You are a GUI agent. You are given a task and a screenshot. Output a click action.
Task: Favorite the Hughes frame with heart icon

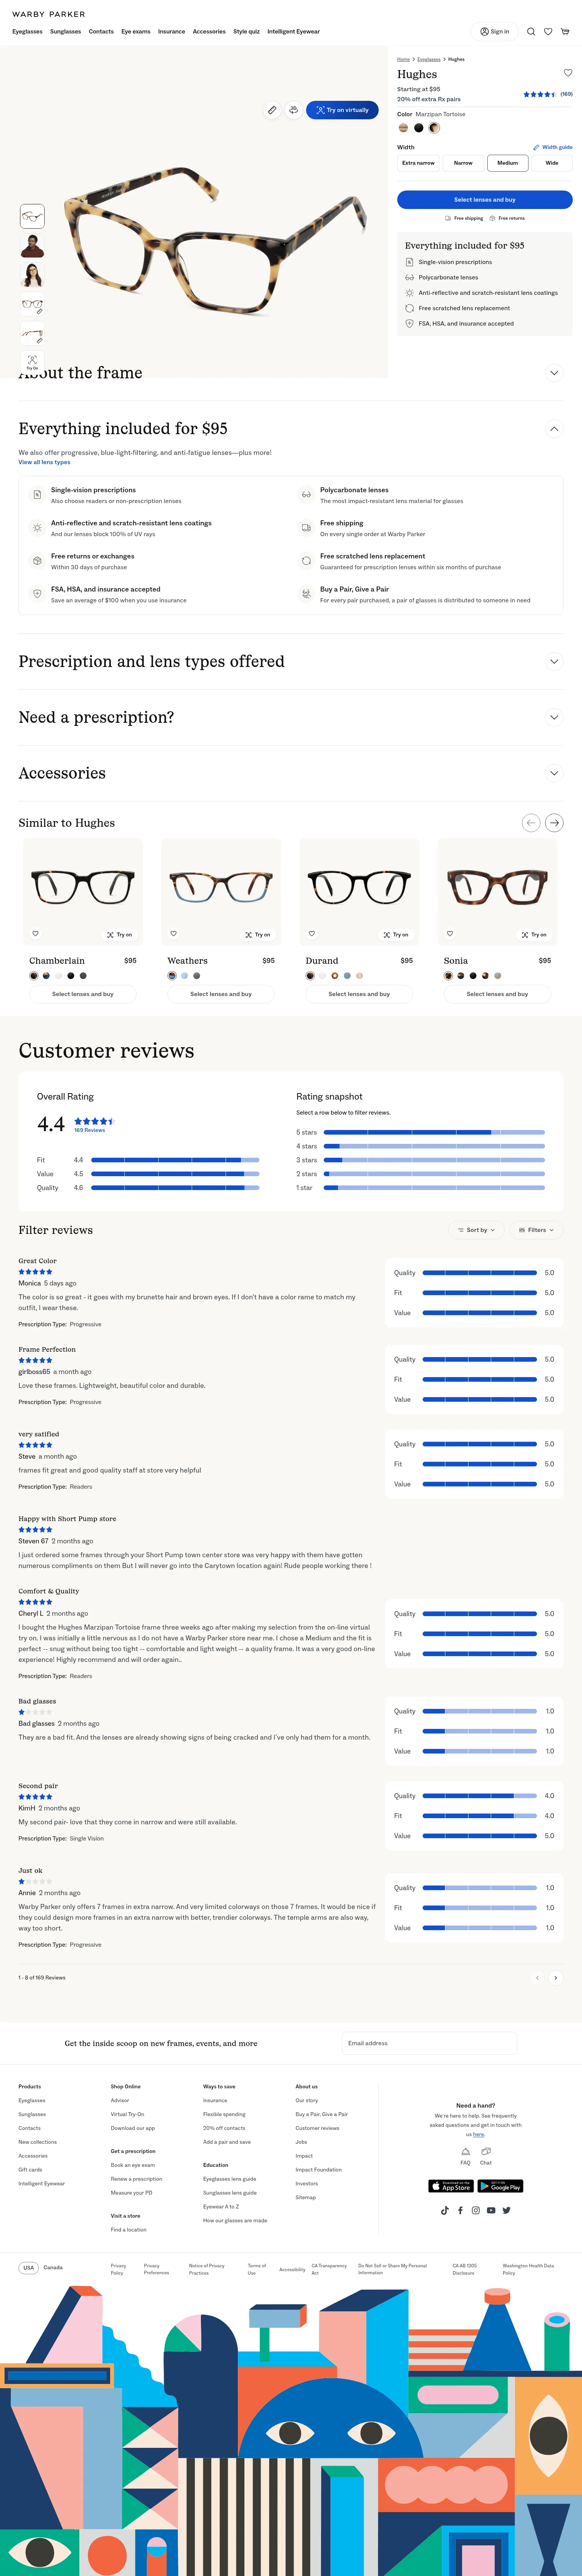click(x=568, y=73)
